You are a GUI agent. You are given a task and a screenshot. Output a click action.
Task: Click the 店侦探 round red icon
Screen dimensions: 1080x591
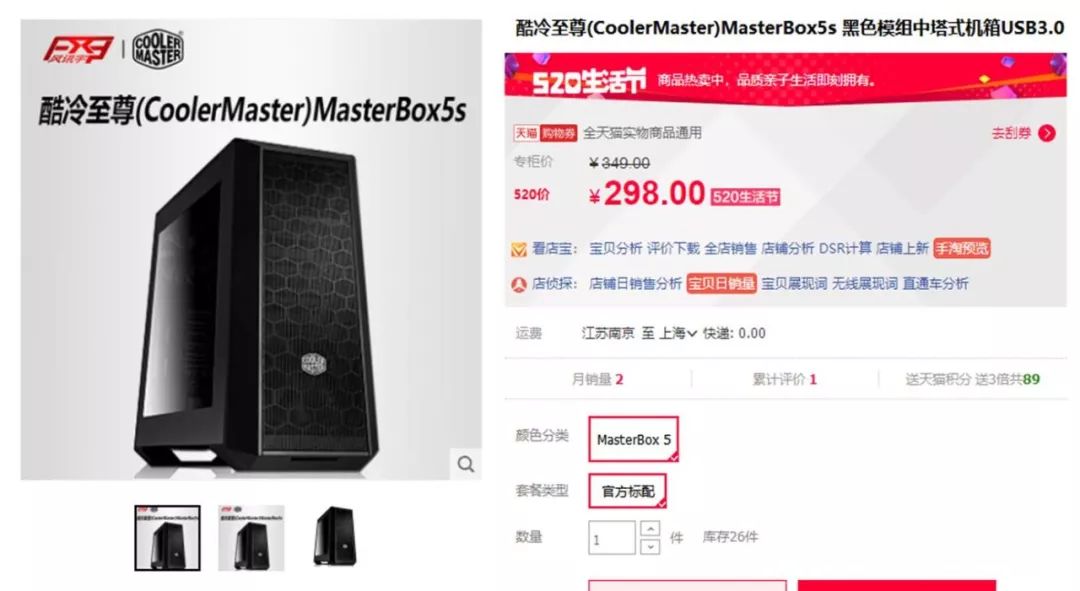click(x=519, y=284)
